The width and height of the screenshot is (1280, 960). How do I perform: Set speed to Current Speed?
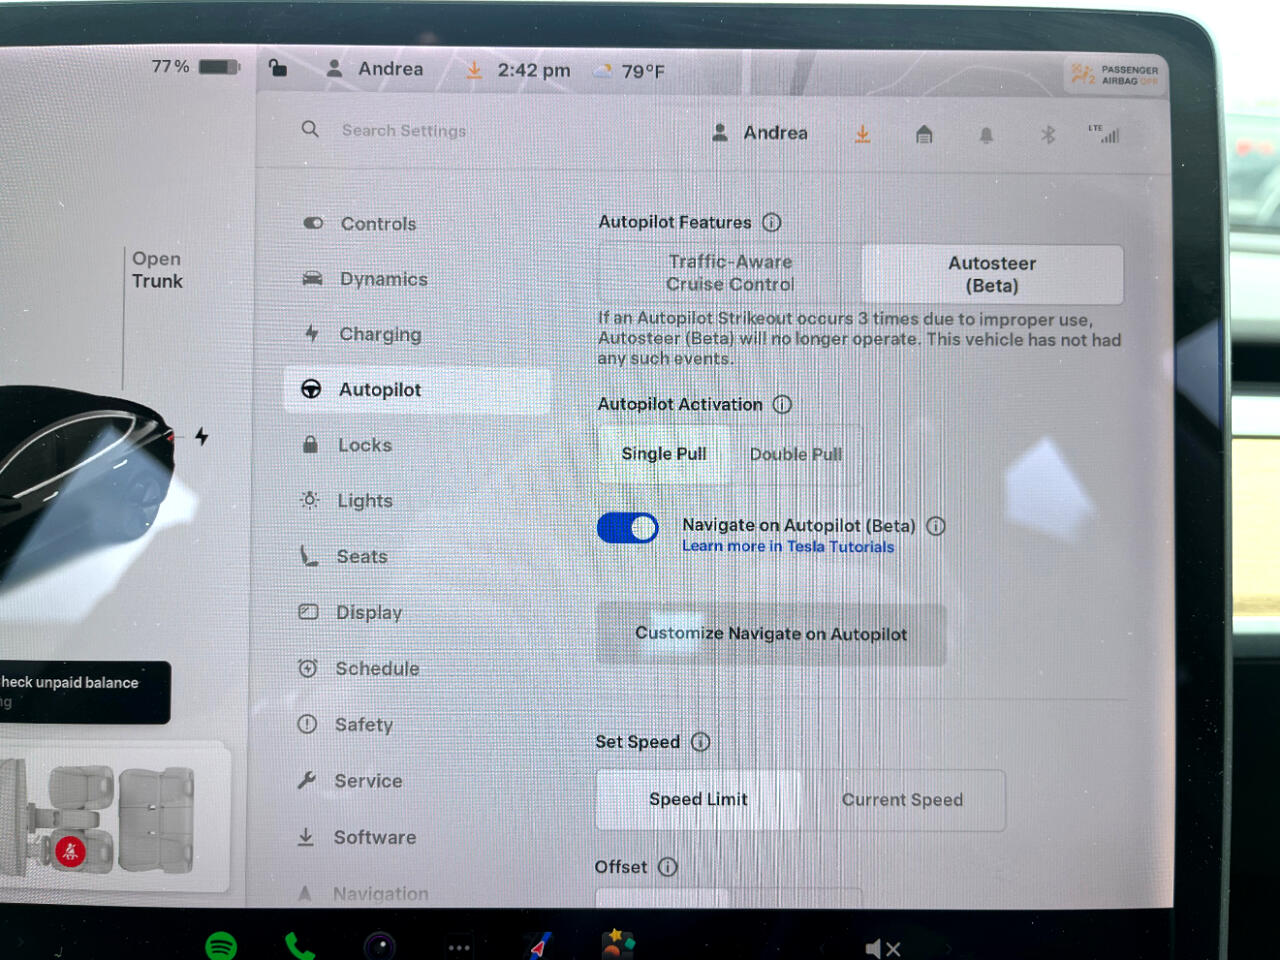[902, 800]
